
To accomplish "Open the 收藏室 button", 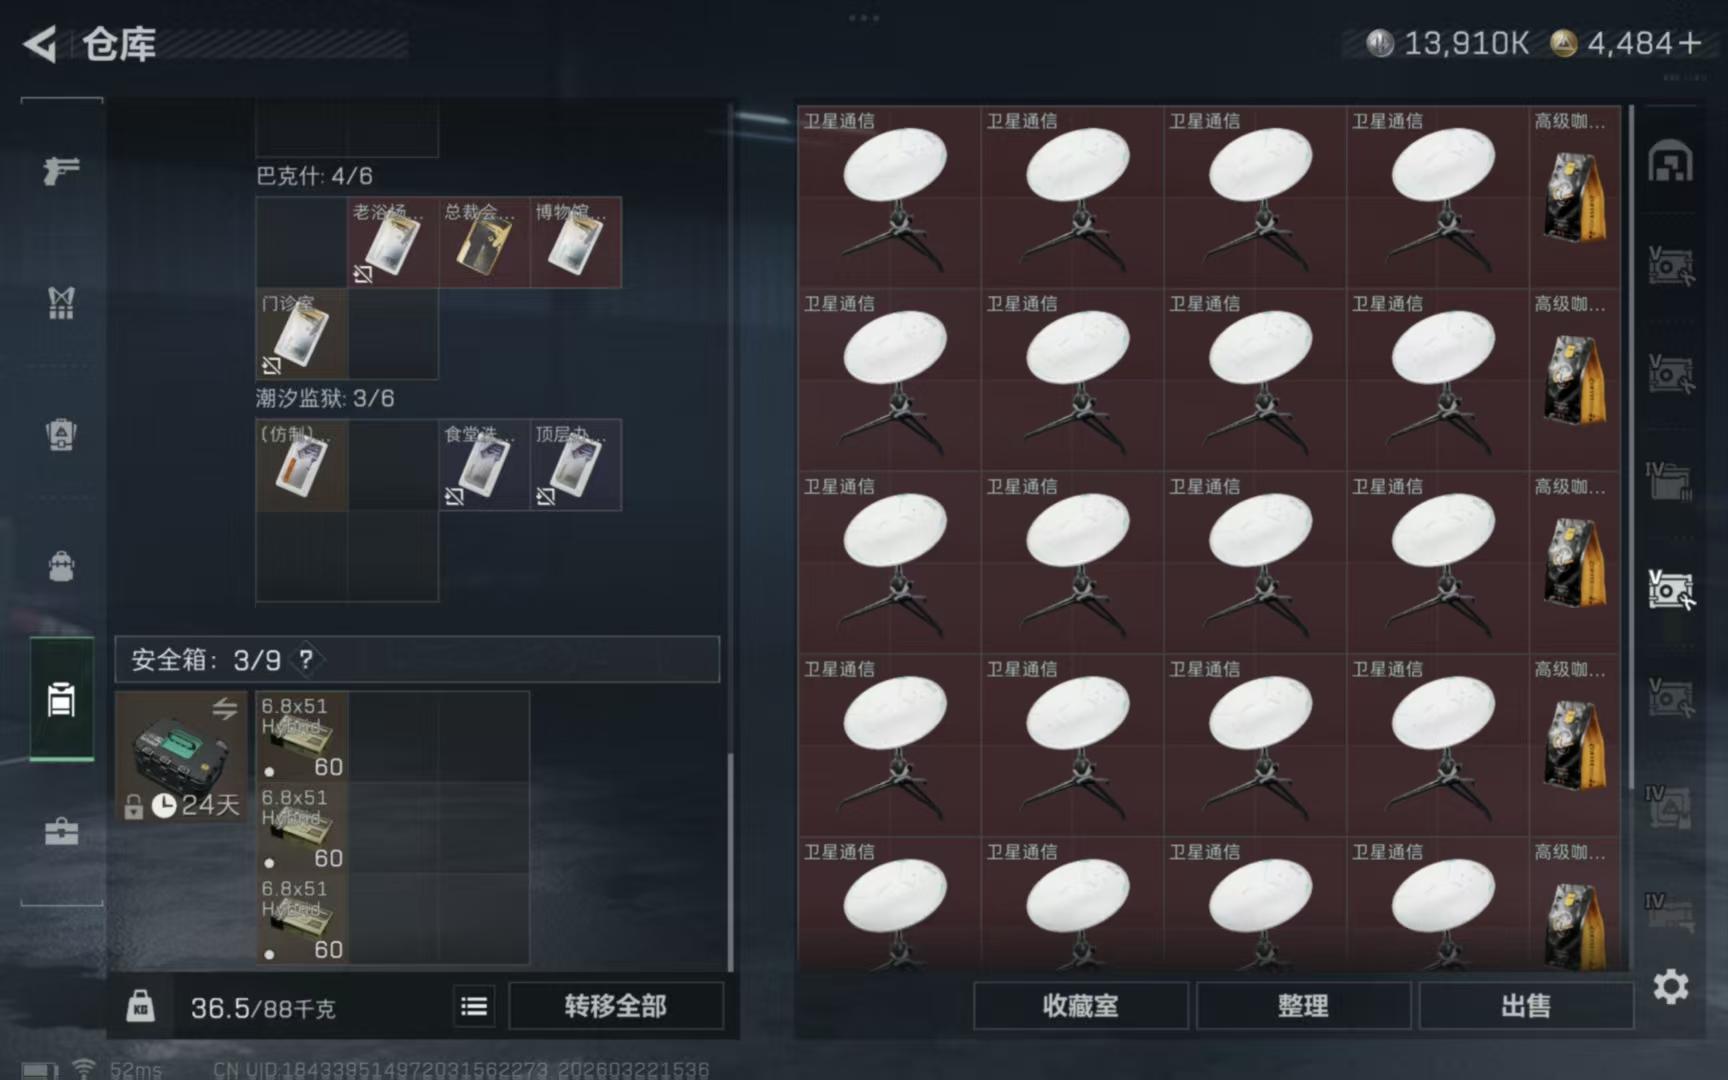I will [1080, 1006].
